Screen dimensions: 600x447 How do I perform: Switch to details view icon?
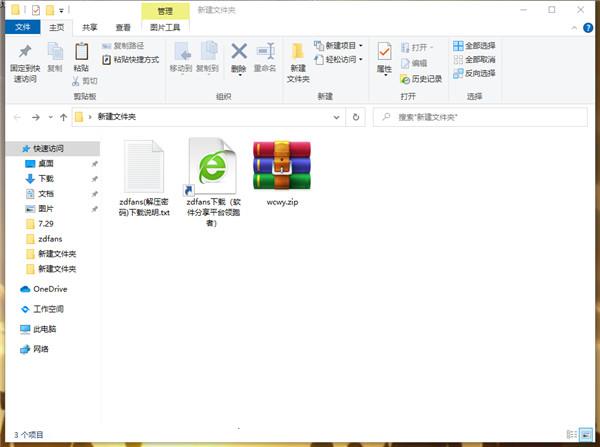(x=571, y=434)
